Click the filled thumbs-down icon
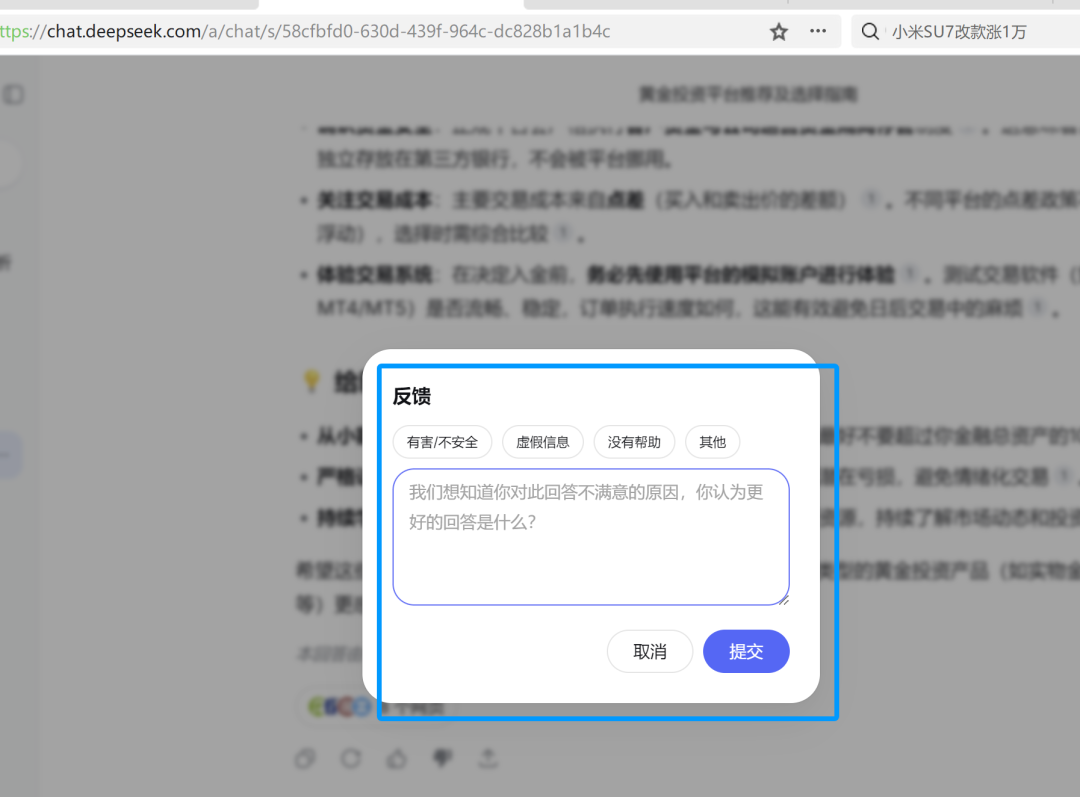The image size is (1080, 797). [x=442, y=758]
